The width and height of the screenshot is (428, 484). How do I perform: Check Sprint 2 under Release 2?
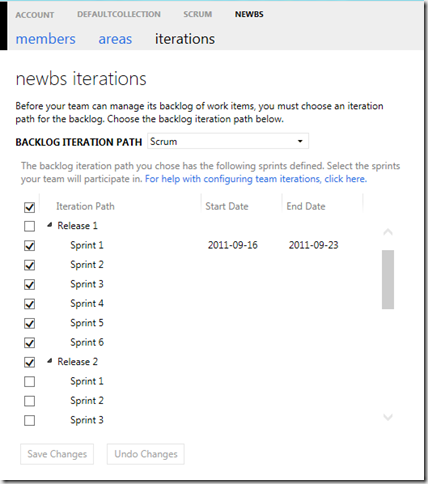29,401
